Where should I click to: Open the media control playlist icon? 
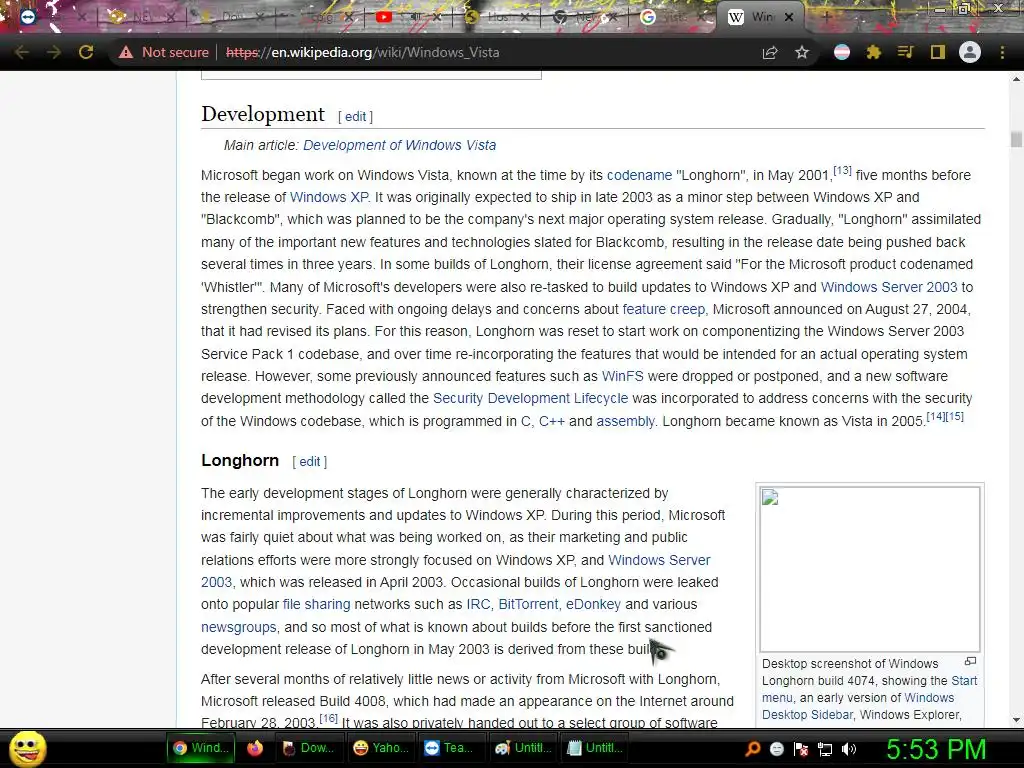(x=906, y=52)
